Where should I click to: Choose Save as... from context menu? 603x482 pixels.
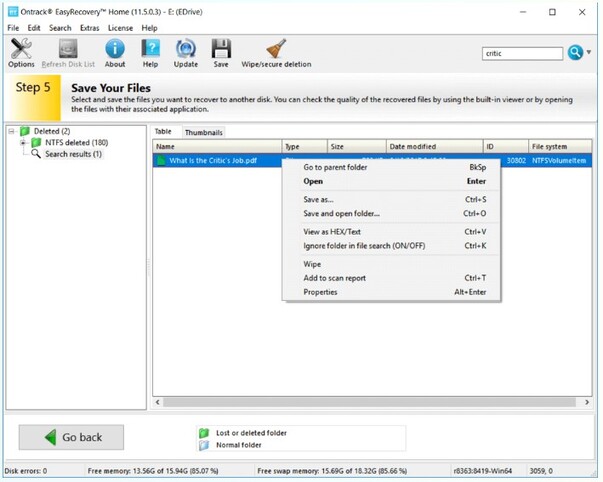pos(319,199)
